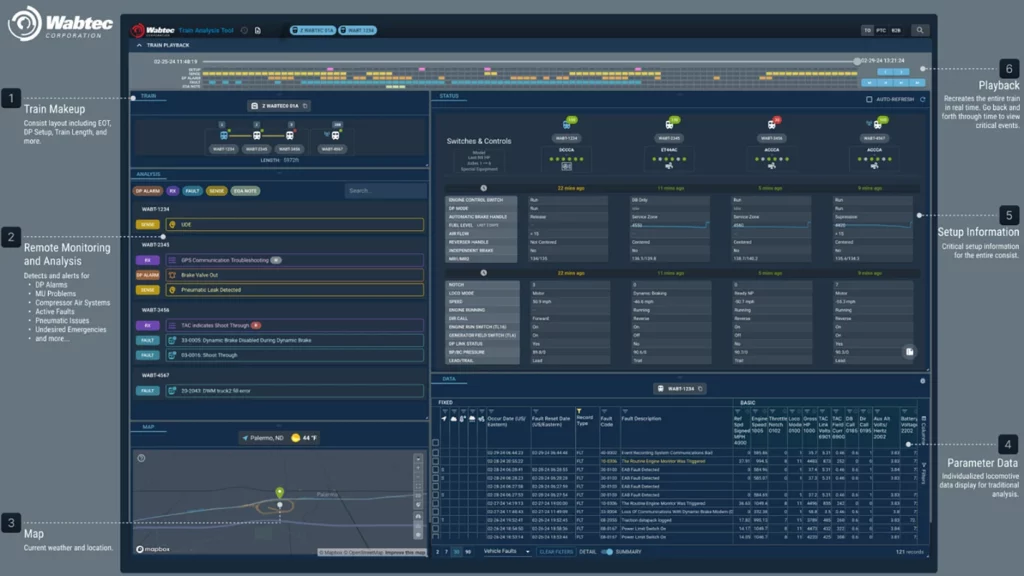Enable the Auto-Refresh checkbox
Viewport: 1024px width, 576px height.
tap(869, 100)
